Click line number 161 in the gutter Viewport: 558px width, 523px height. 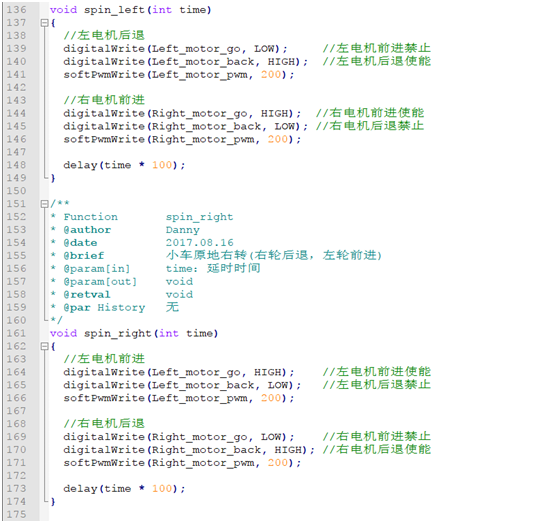[16, 333]
